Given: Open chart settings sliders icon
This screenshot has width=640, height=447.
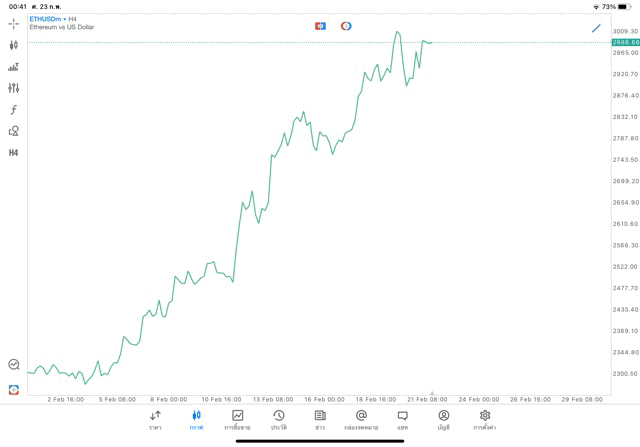Looking at the screenshot, I should [13, 88].
